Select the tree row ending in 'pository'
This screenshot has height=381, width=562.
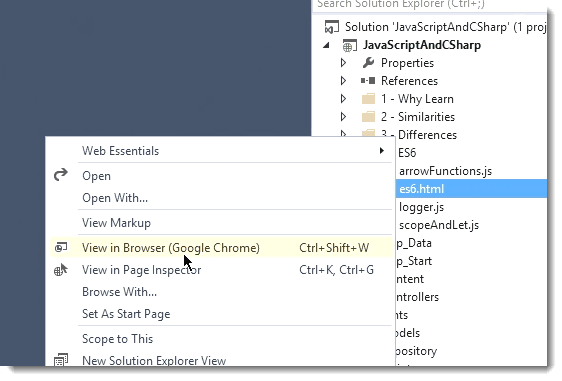coord(416,351)
